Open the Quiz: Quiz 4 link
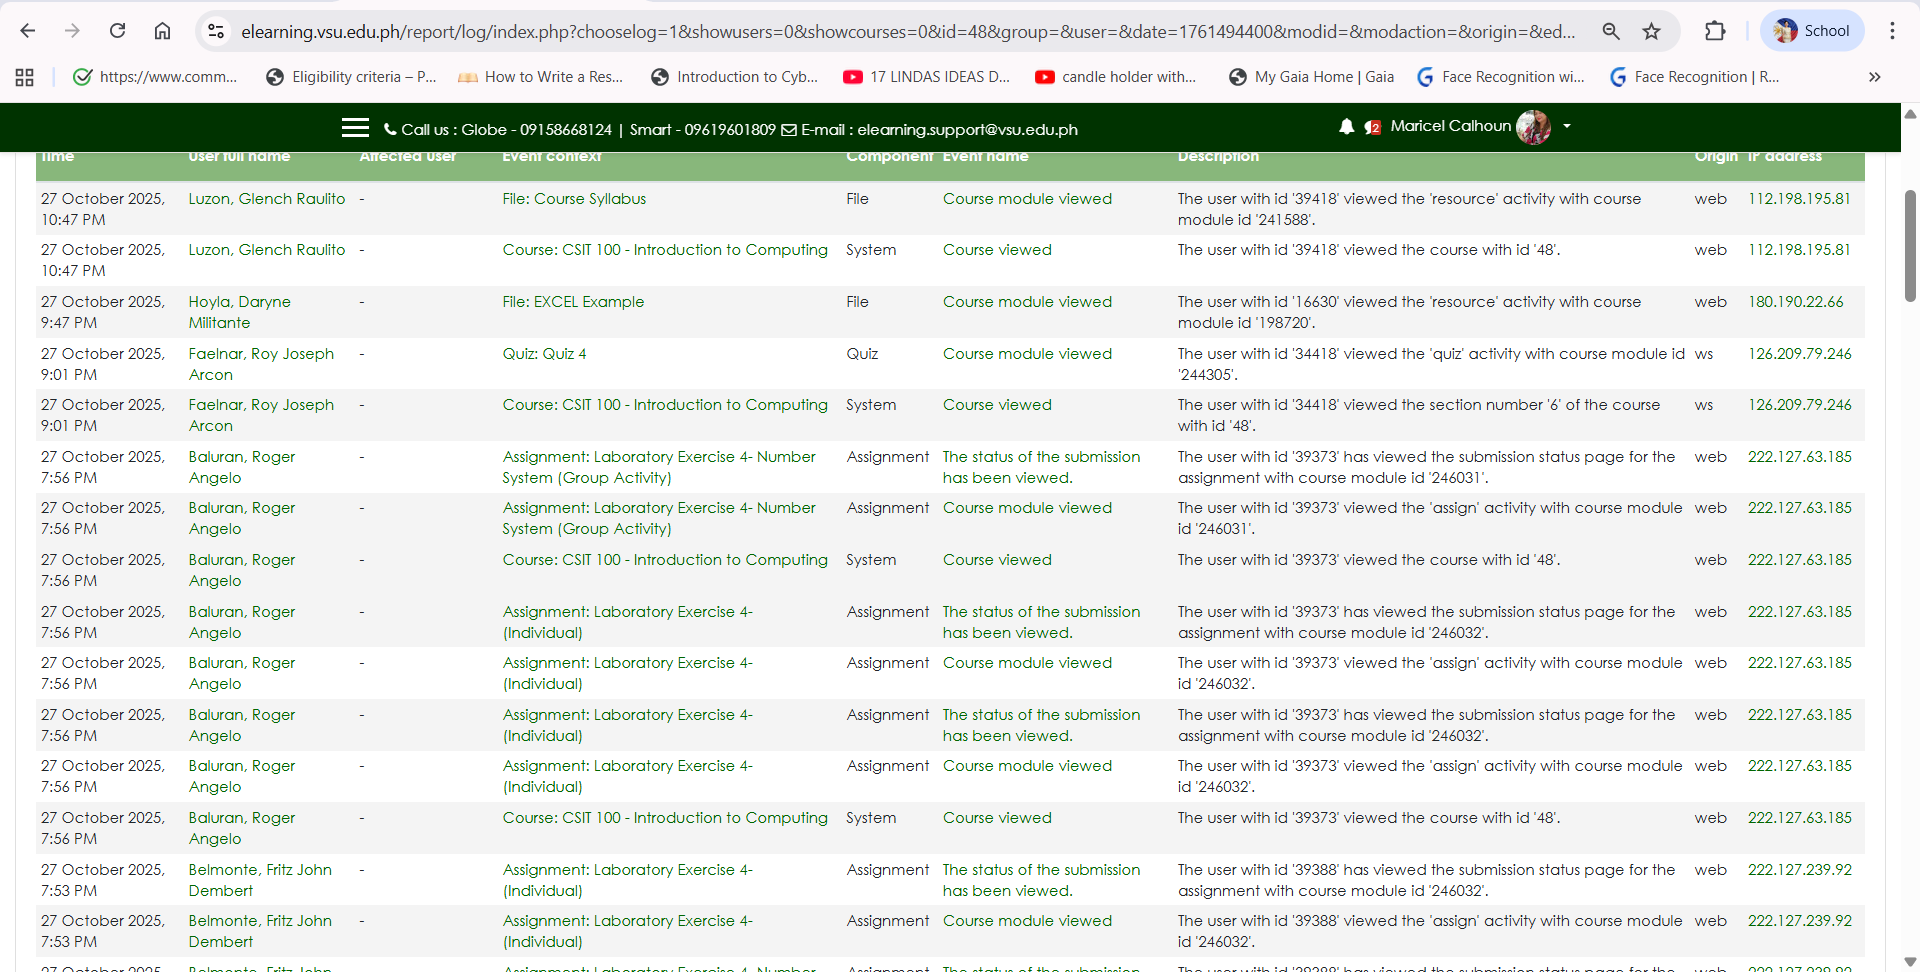This screenshot has height=972, width=1920. [x=544, y=354]
